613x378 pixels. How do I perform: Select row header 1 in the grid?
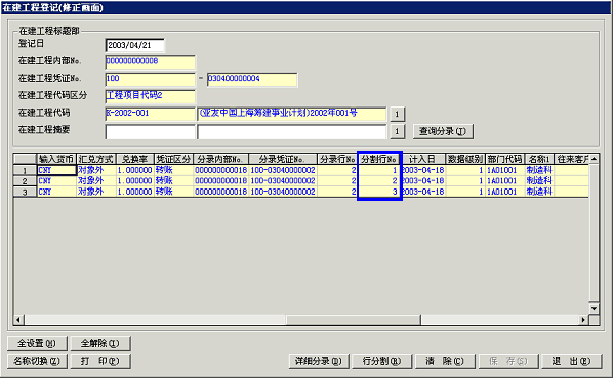(x=25, y=170)
